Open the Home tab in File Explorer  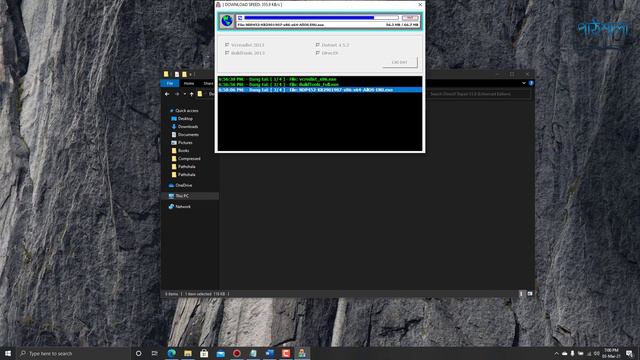tap(189, 83)
